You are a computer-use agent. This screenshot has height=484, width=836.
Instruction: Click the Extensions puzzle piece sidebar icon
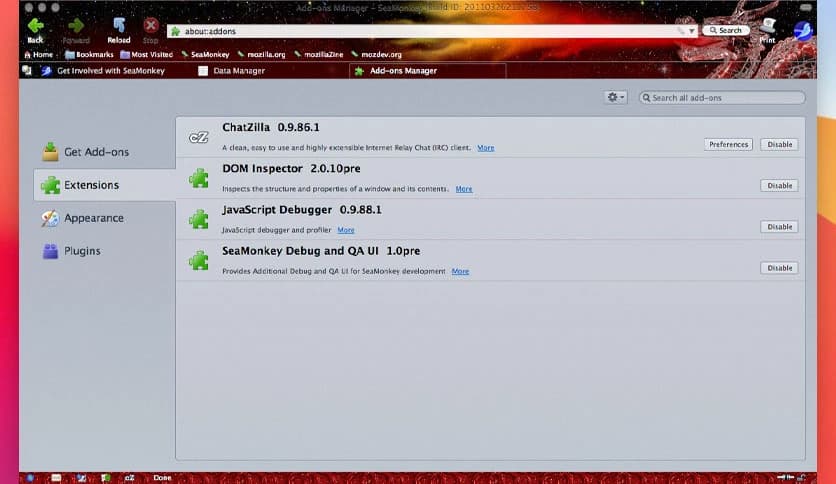(50, 185)
